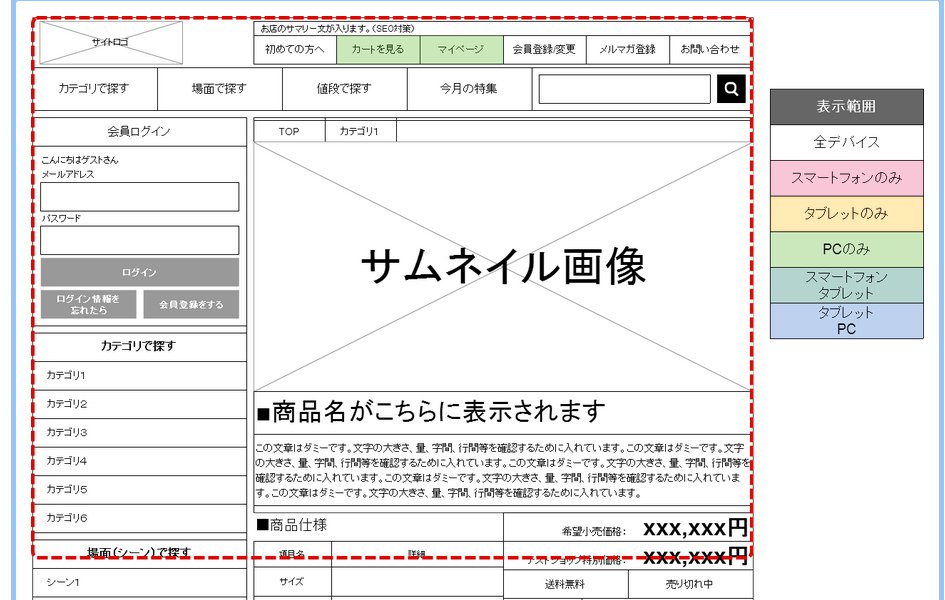Open the 初めての方へ navigation link
Screen dimensions: 945x600
click(x=295, y=49)
